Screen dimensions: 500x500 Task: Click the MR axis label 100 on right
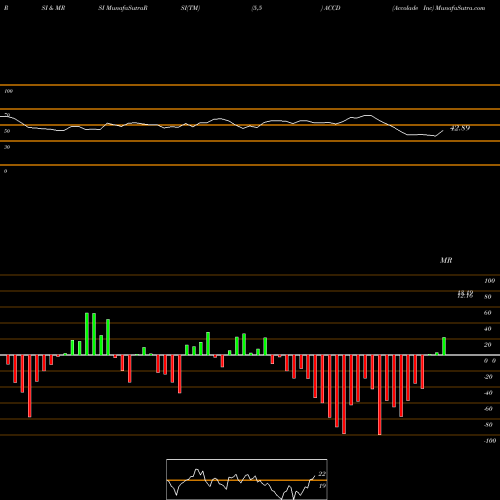pyautogui.click(x=489, y=281)
